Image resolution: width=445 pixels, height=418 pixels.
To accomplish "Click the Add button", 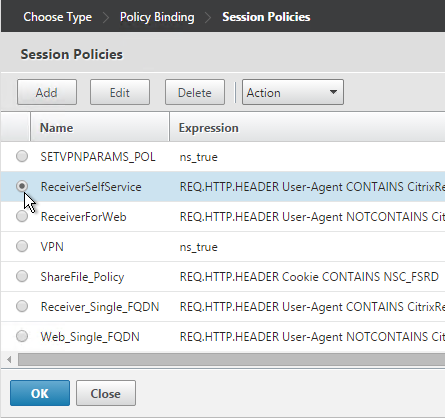I will [x=47, y=92].
